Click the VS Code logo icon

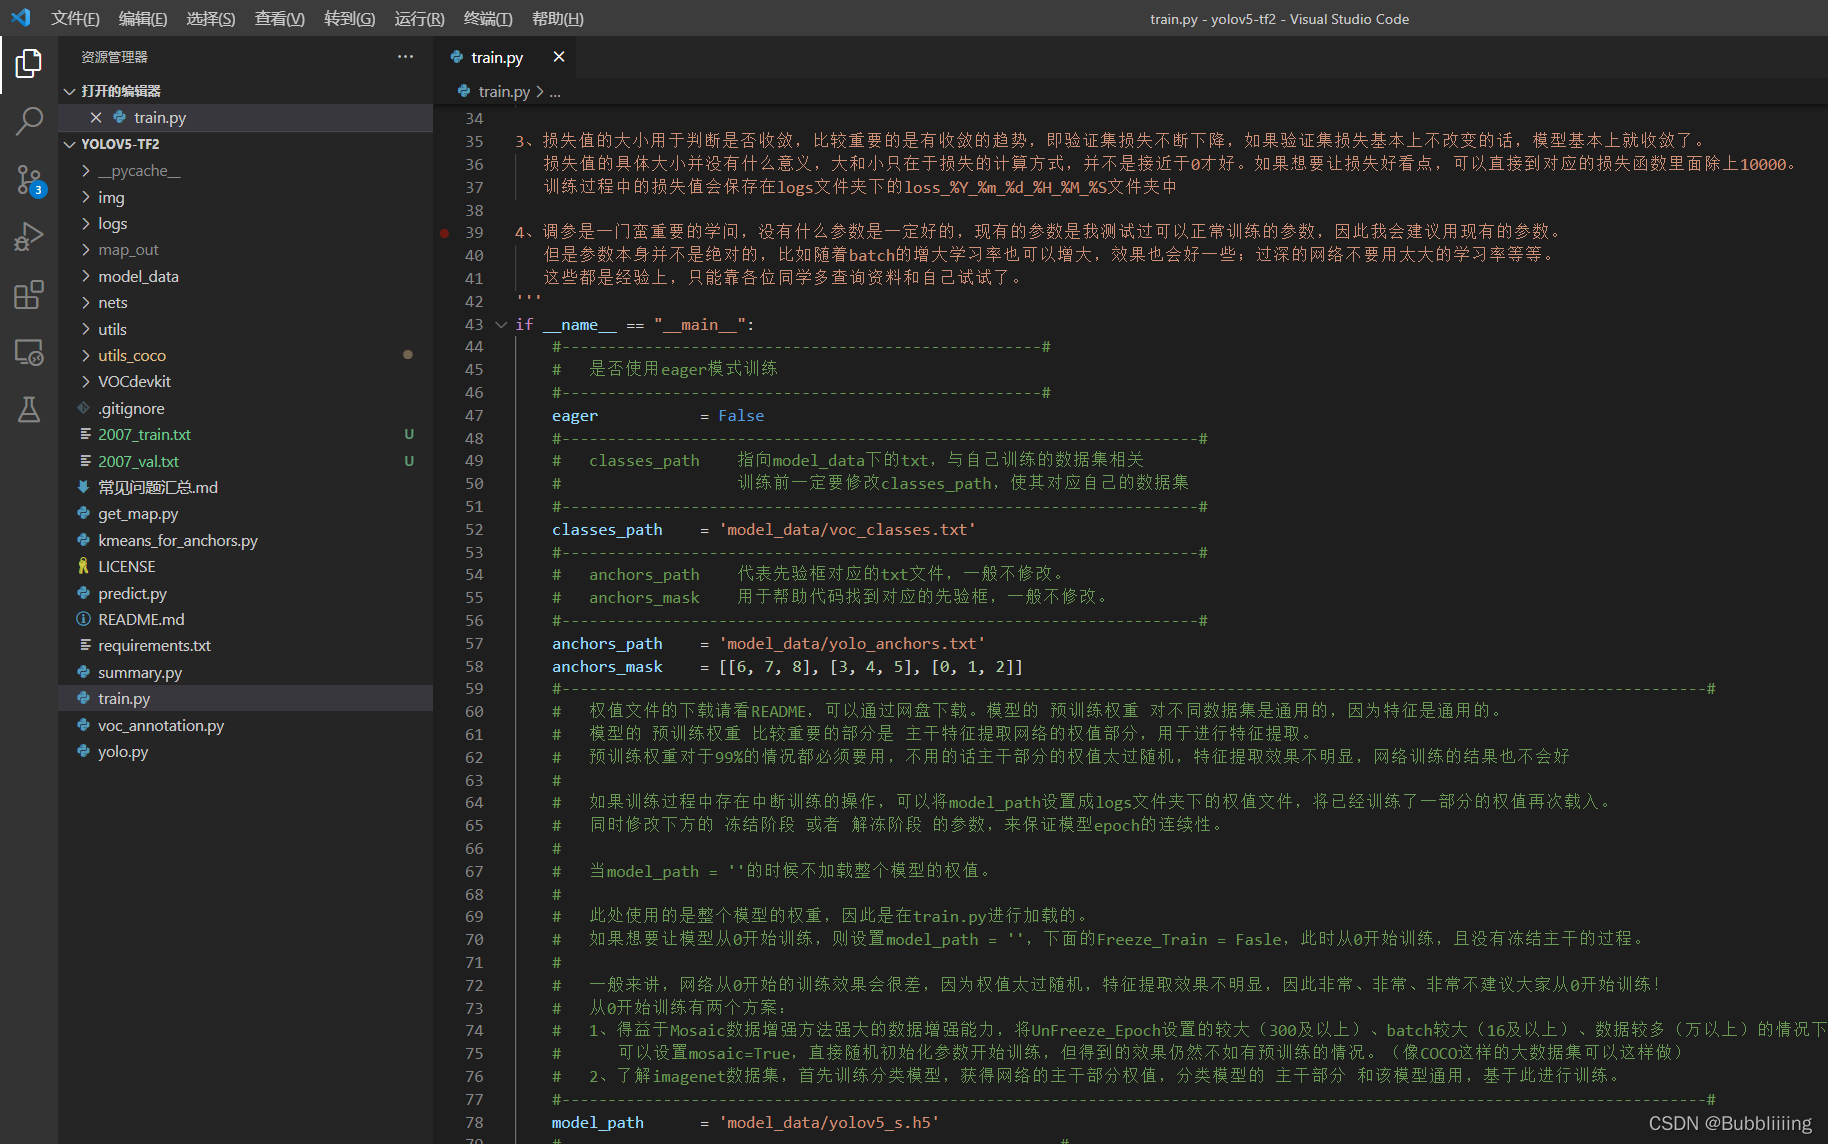(21, 18)
